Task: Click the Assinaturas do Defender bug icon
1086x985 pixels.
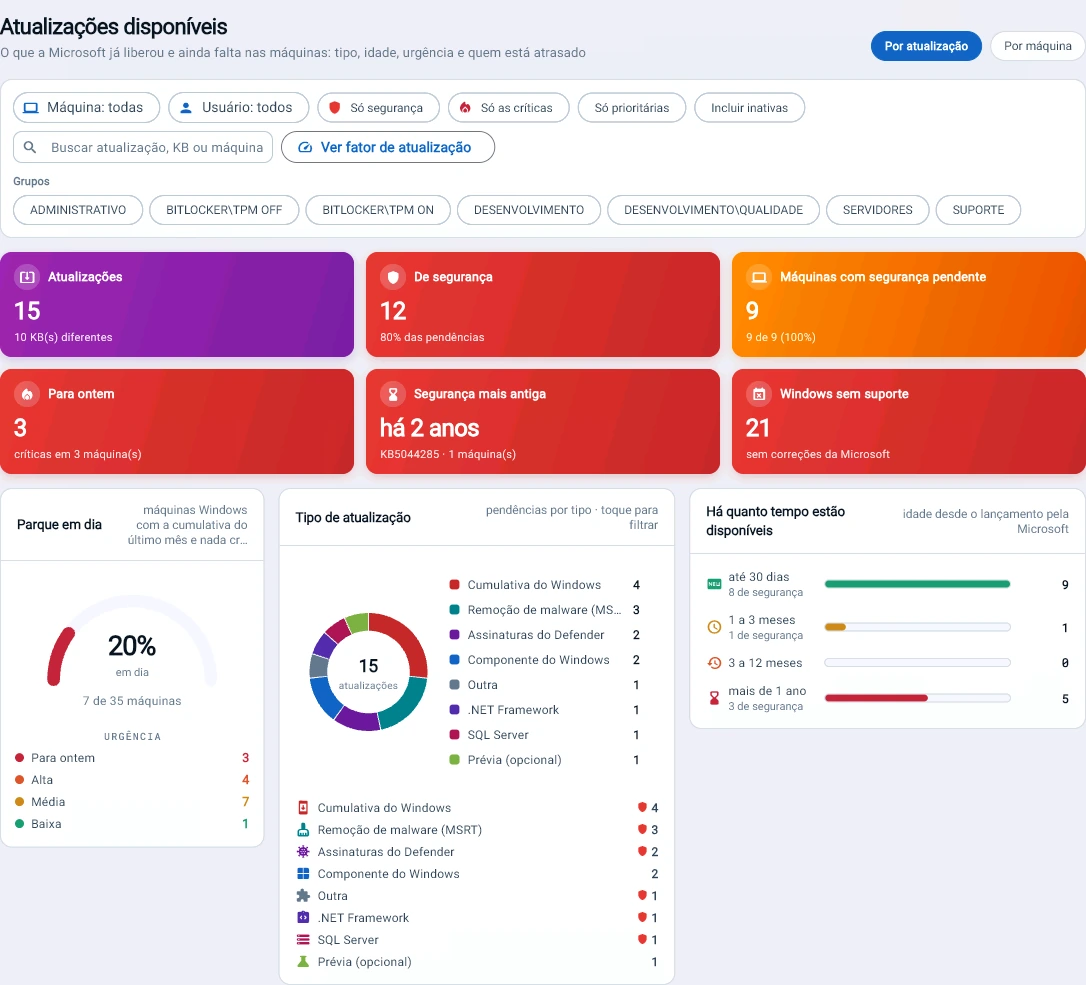Action: pos(303,852)
